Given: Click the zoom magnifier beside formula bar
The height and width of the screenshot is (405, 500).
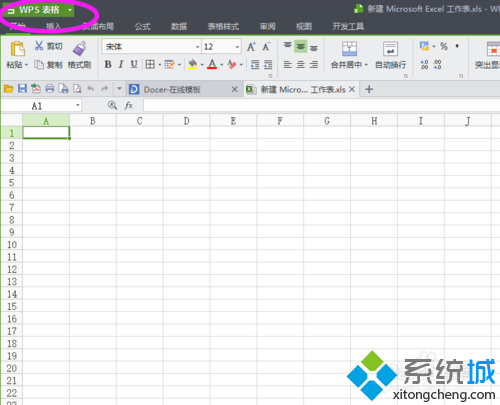Looking at the screenshot, I should 112,105.
